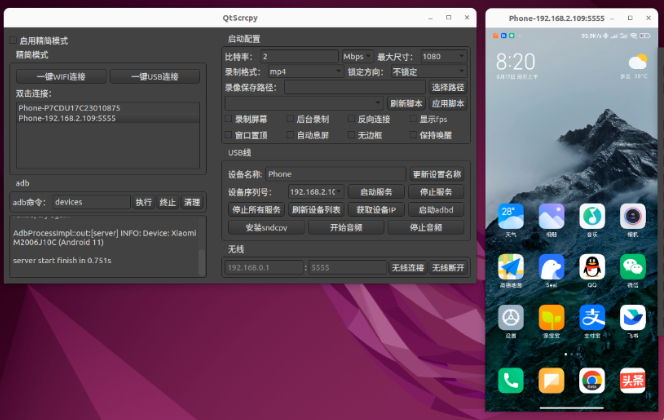Click the 停止音频 button
This screenshot has height=420, width=664.
[x=426, y=227]
